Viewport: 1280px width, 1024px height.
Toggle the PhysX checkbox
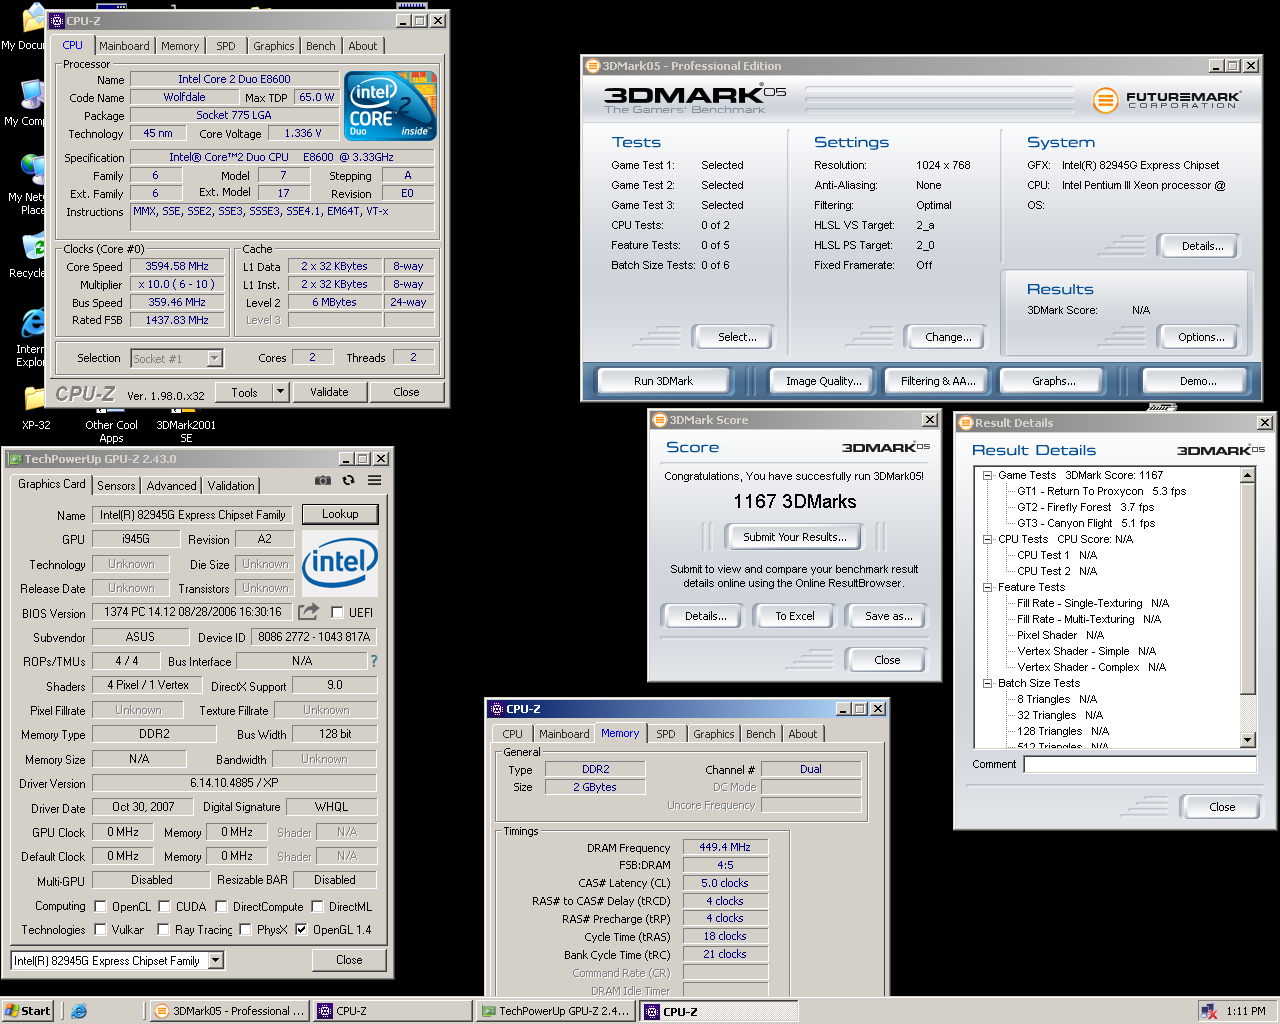[x=245, y=930]
